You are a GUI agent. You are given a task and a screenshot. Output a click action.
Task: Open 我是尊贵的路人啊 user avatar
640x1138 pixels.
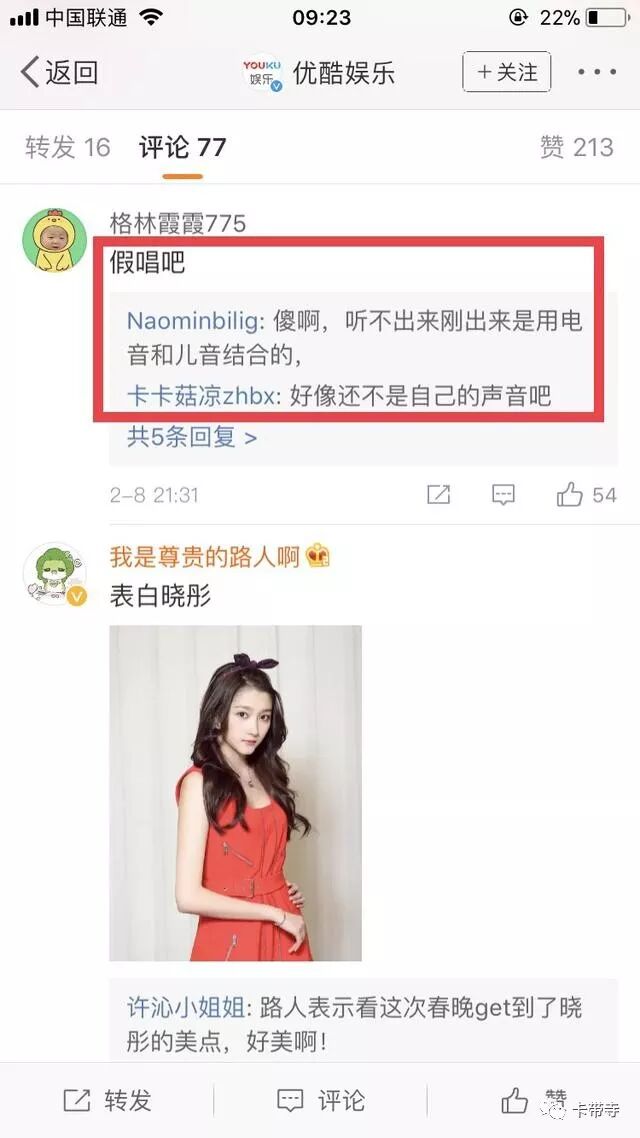click(54, 574)
